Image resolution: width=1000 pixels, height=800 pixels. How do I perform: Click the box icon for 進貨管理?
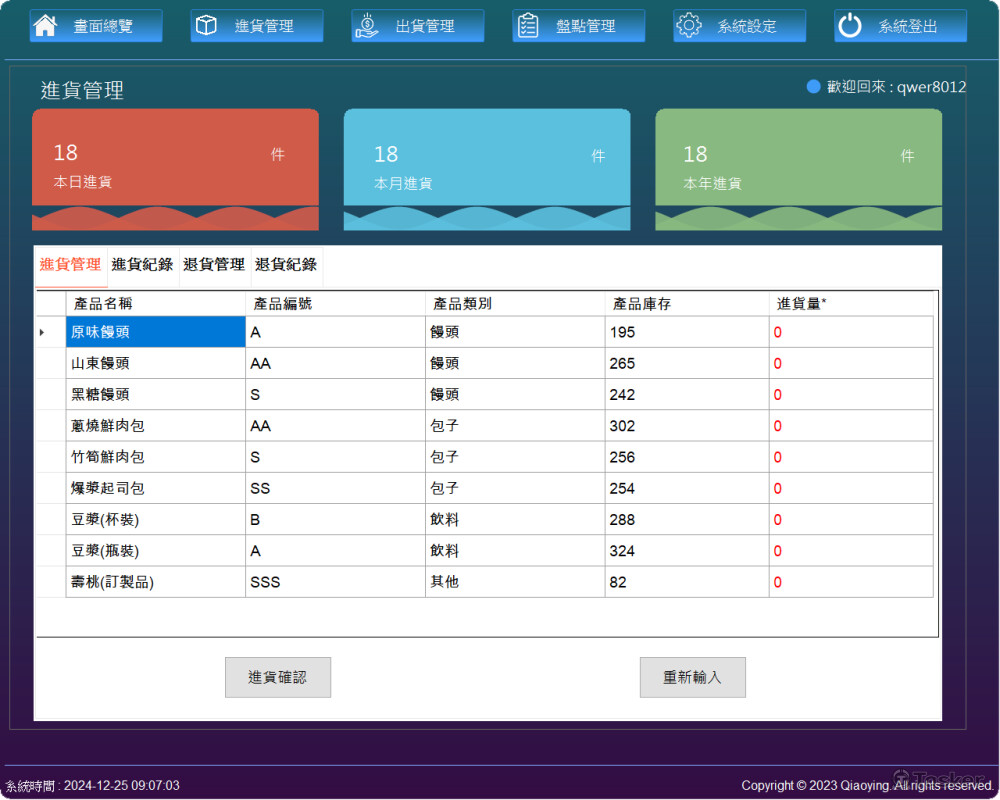coord(206,26)
